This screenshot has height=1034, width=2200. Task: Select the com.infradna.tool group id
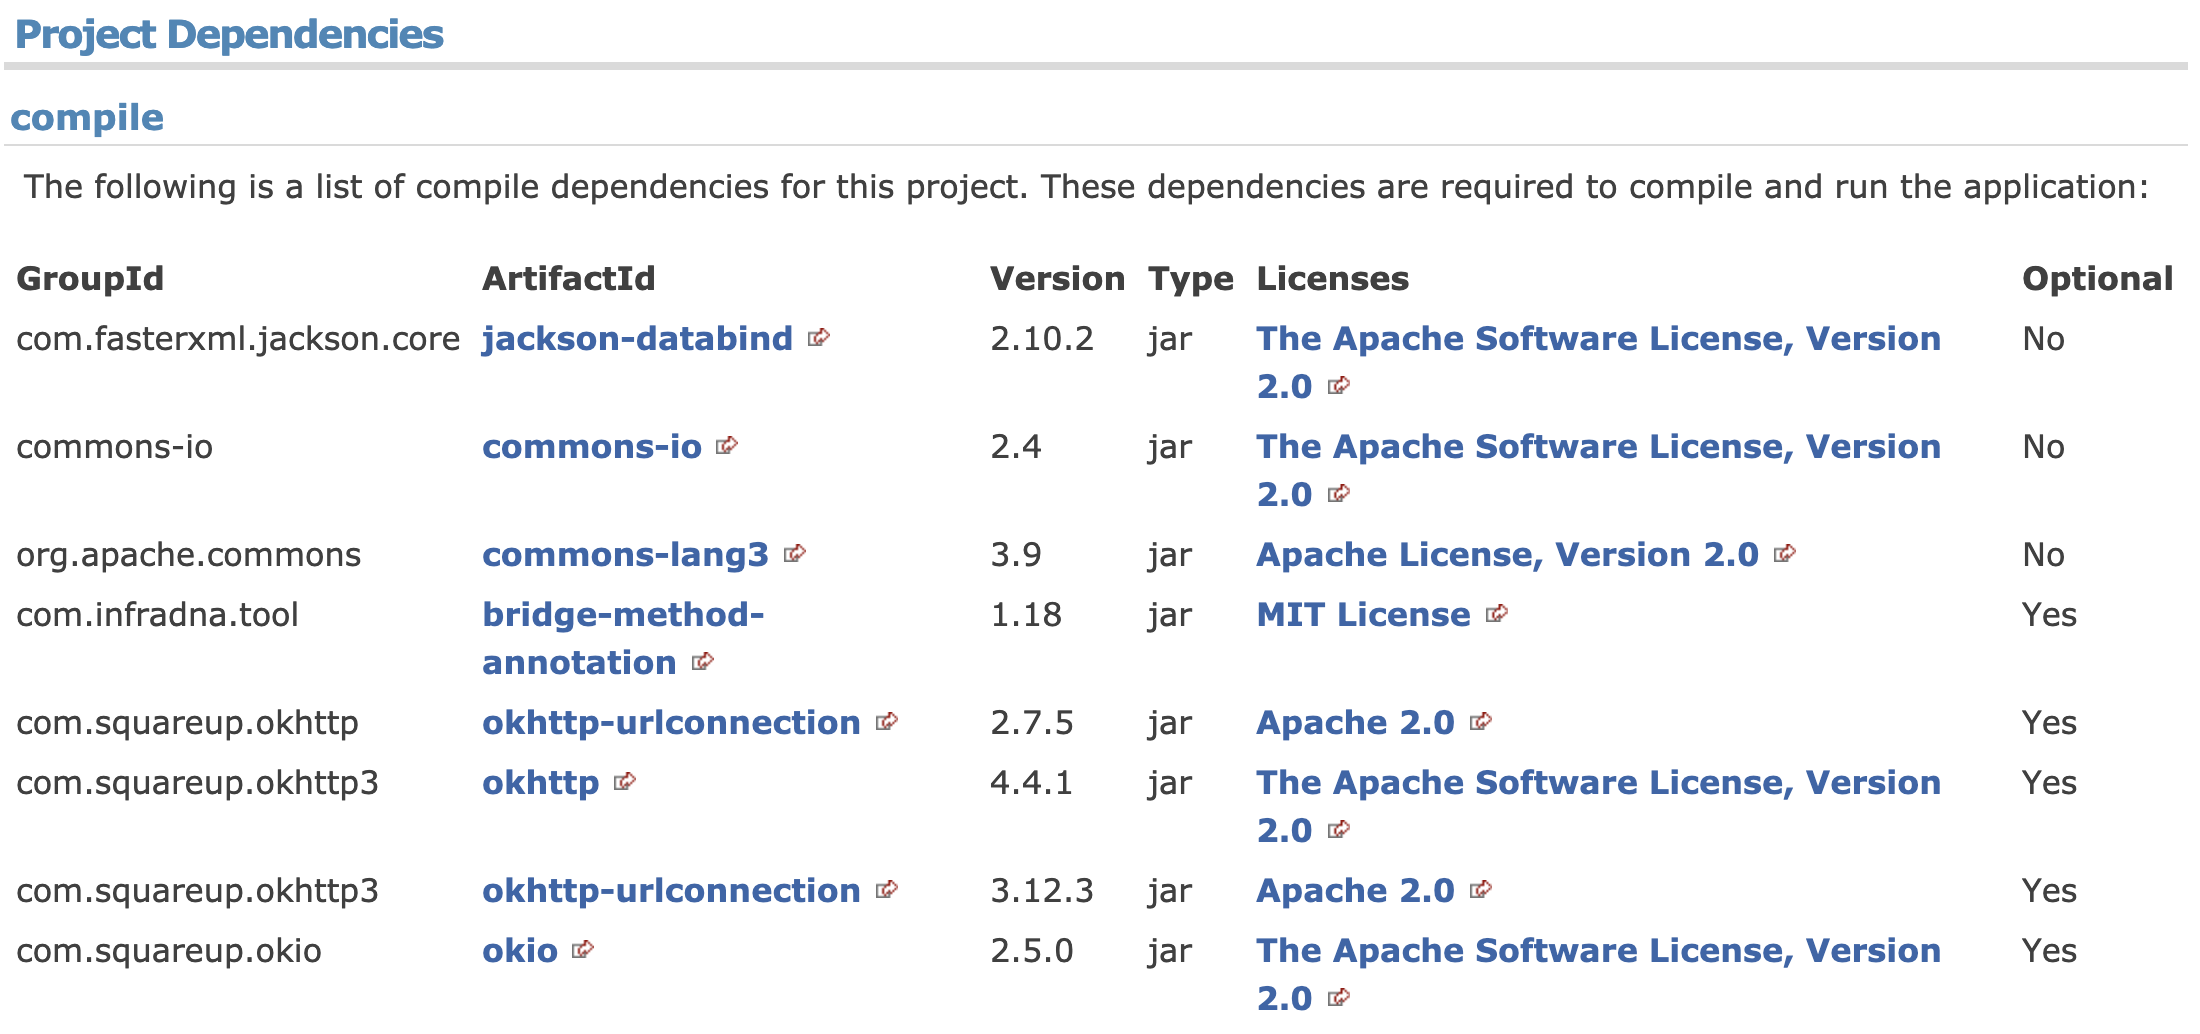157,615
